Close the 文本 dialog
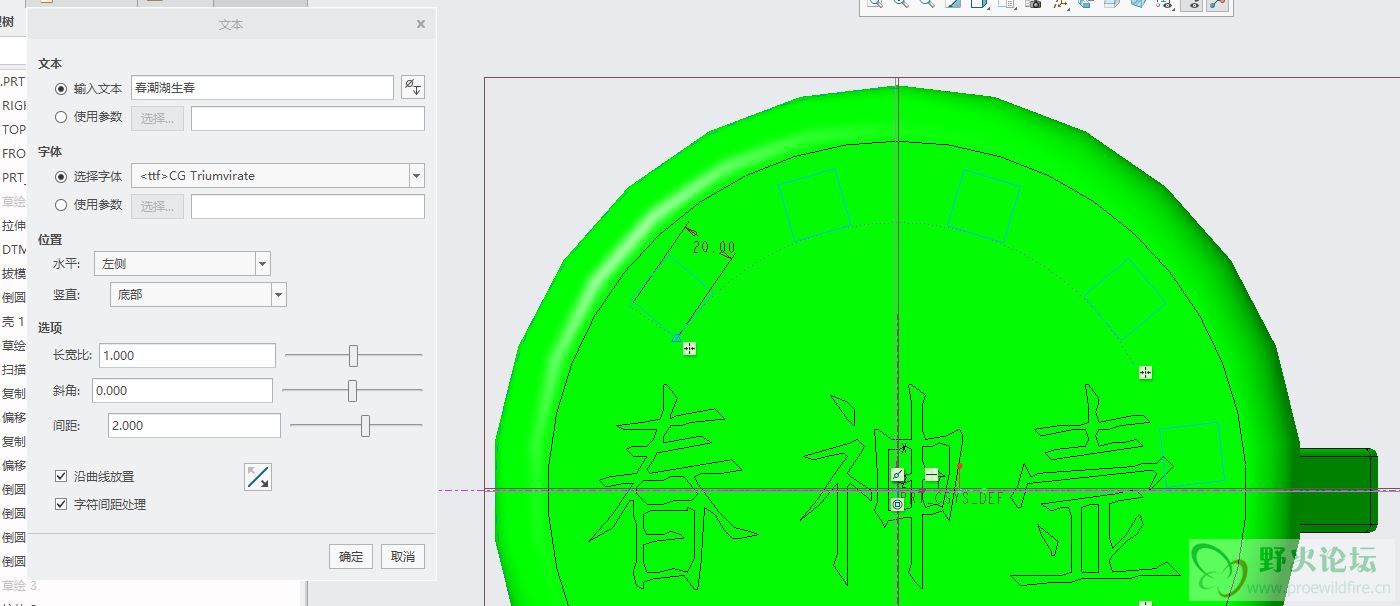1400x606 pixels. click(x=421, y=24)
